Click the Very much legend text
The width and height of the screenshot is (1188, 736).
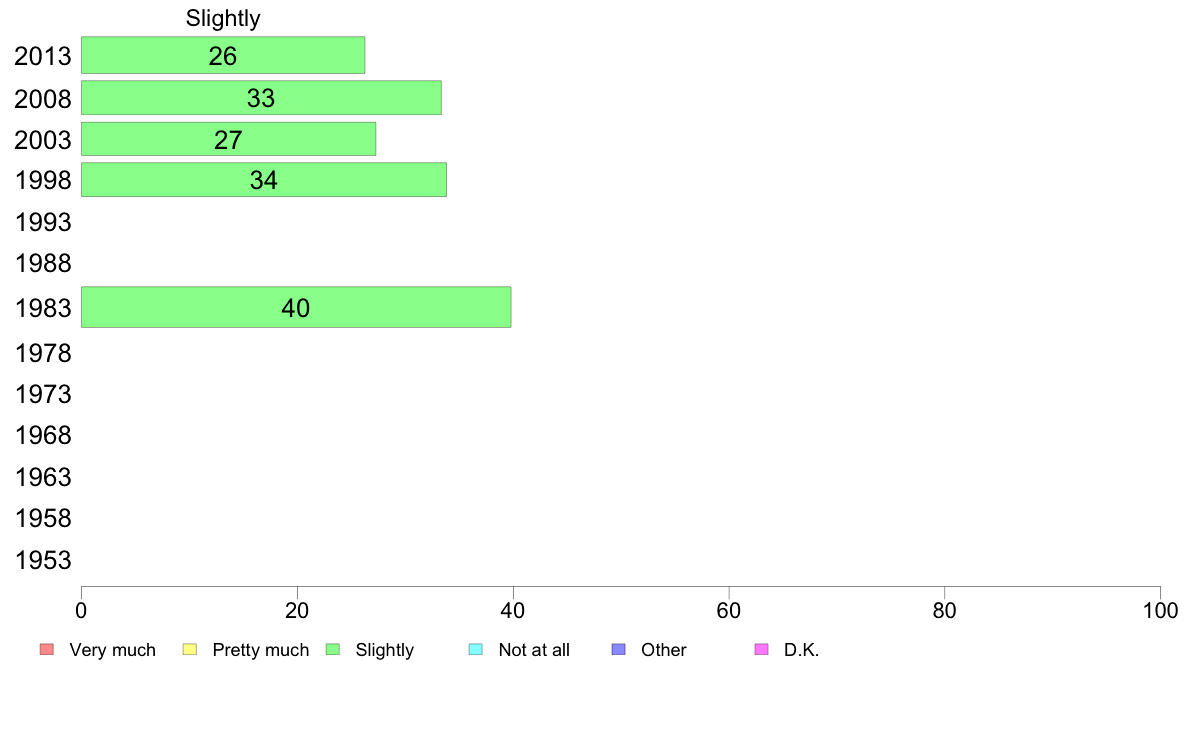click(112, 650)
